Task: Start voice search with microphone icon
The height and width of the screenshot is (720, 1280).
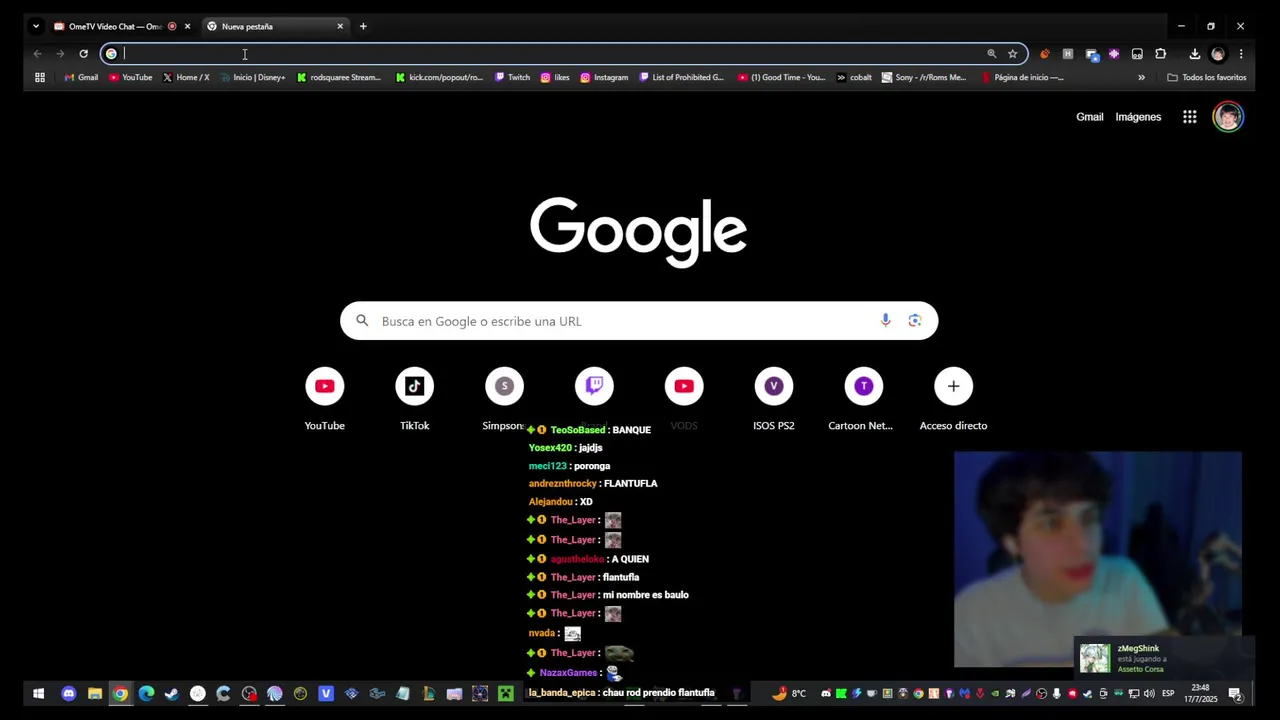Action: (885, 321)
